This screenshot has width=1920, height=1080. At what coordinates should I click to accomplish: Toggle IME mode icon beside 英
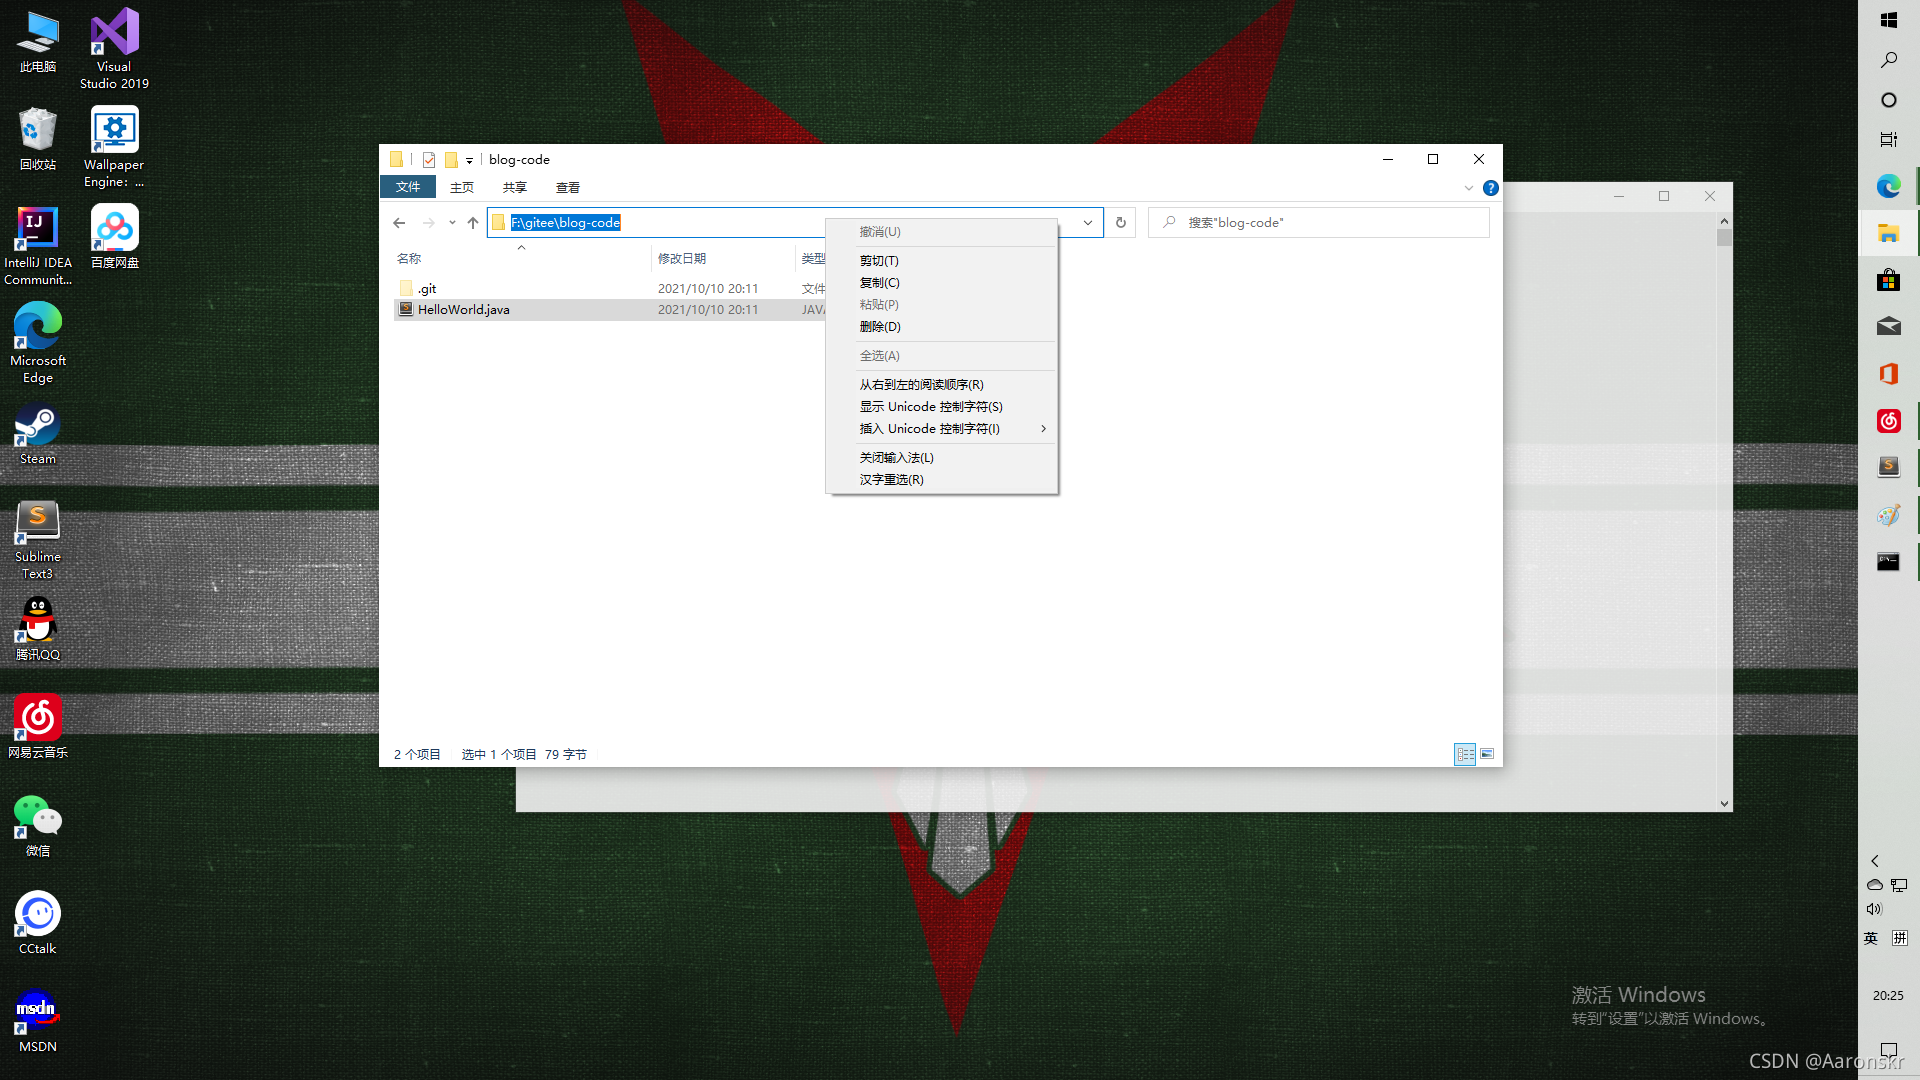coord(1900,938)
